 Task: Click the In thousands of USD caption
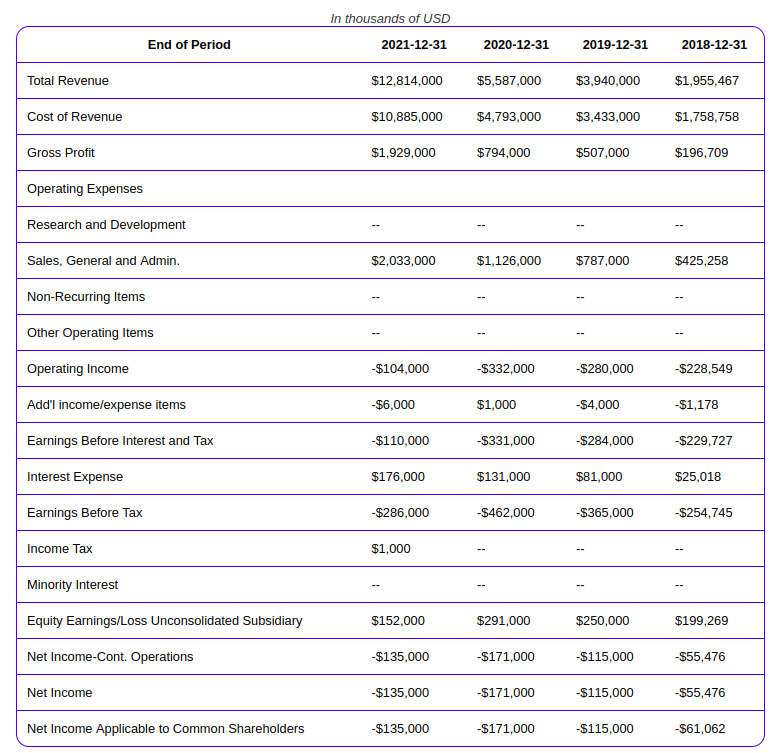click(390, 19)
